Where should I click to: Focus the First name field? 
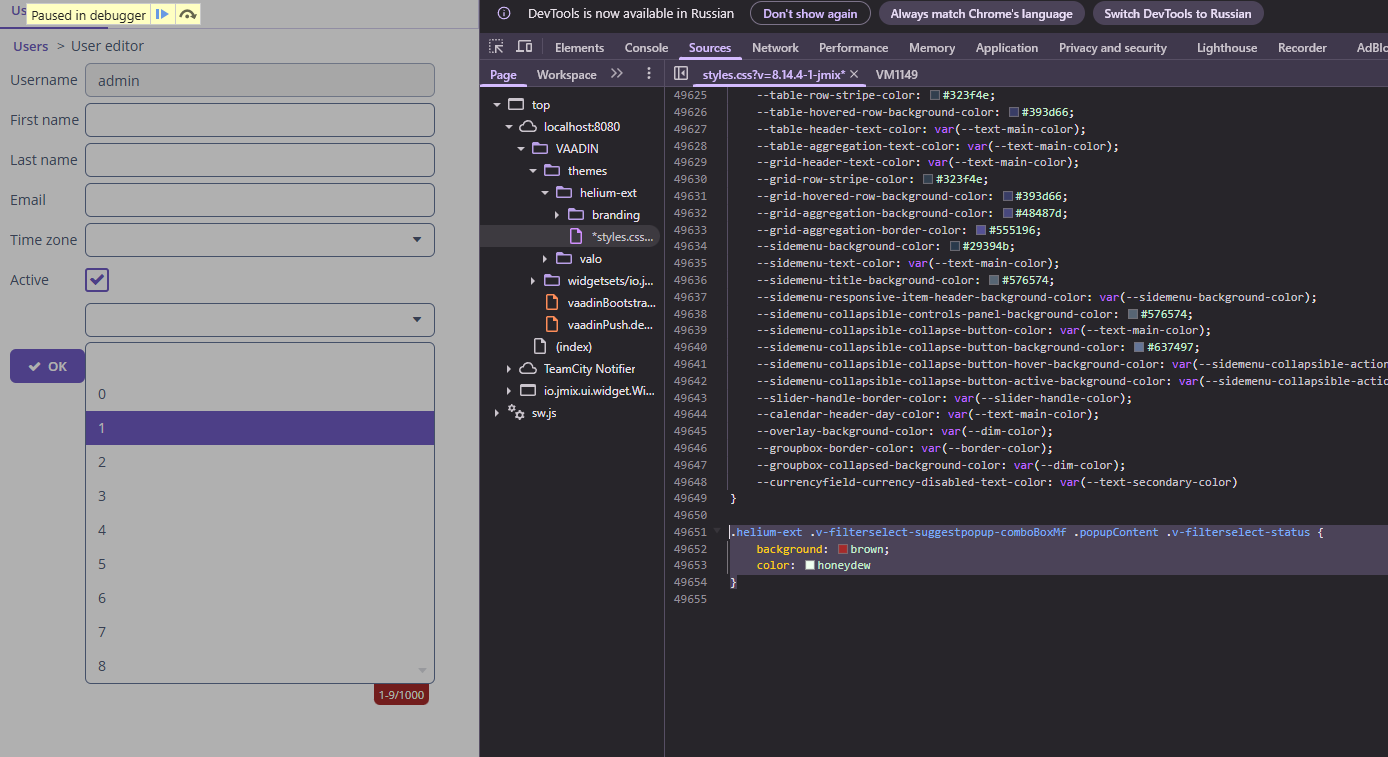pyautogui.click(x=260, y=120)
